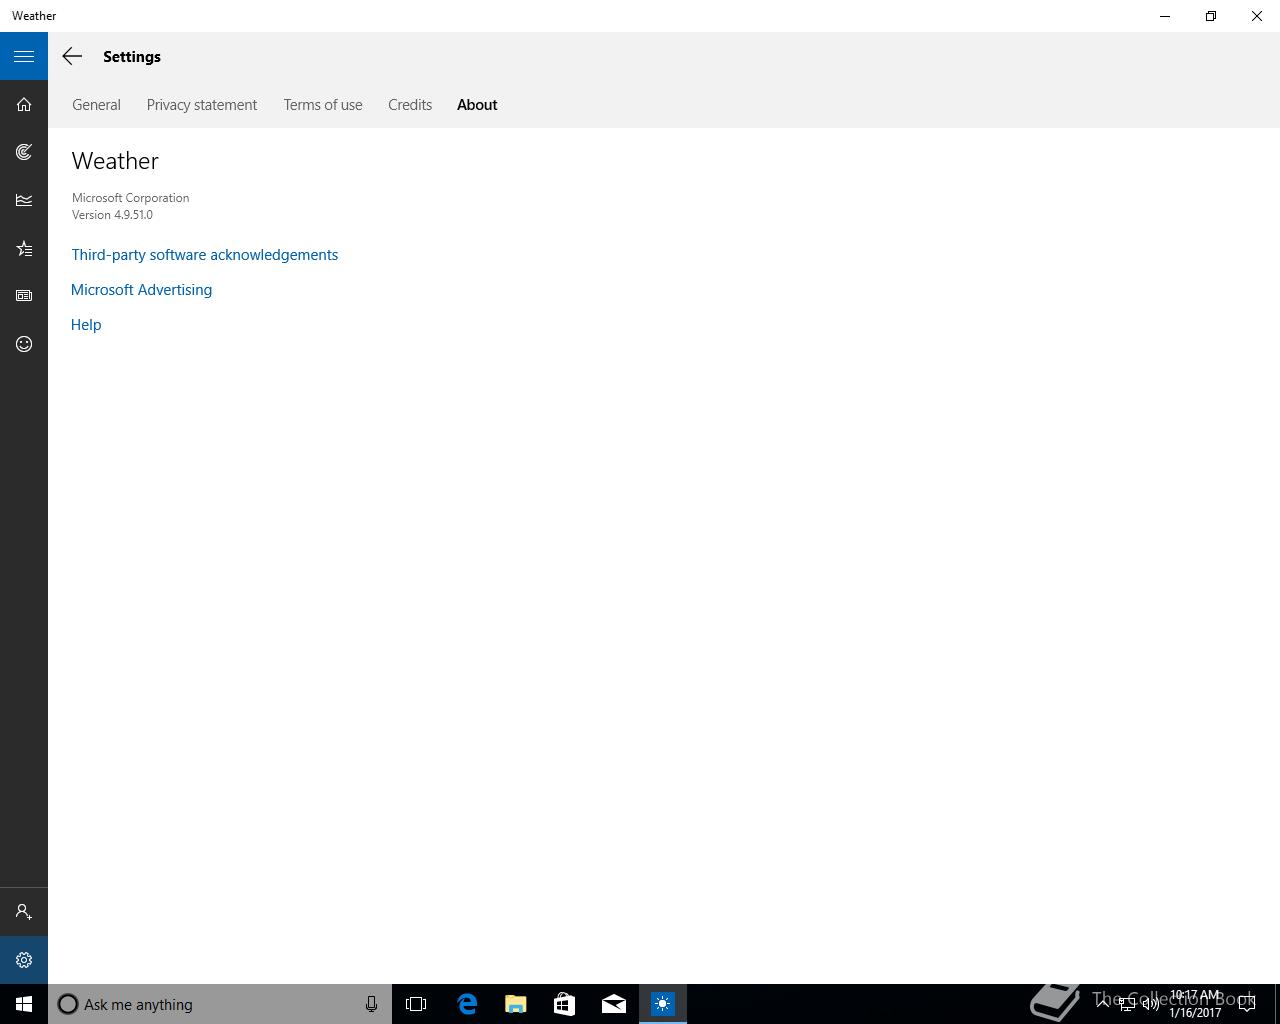1280x1024 pixels.
Task: Open News icon in sidebar
Action: (24, 296)
